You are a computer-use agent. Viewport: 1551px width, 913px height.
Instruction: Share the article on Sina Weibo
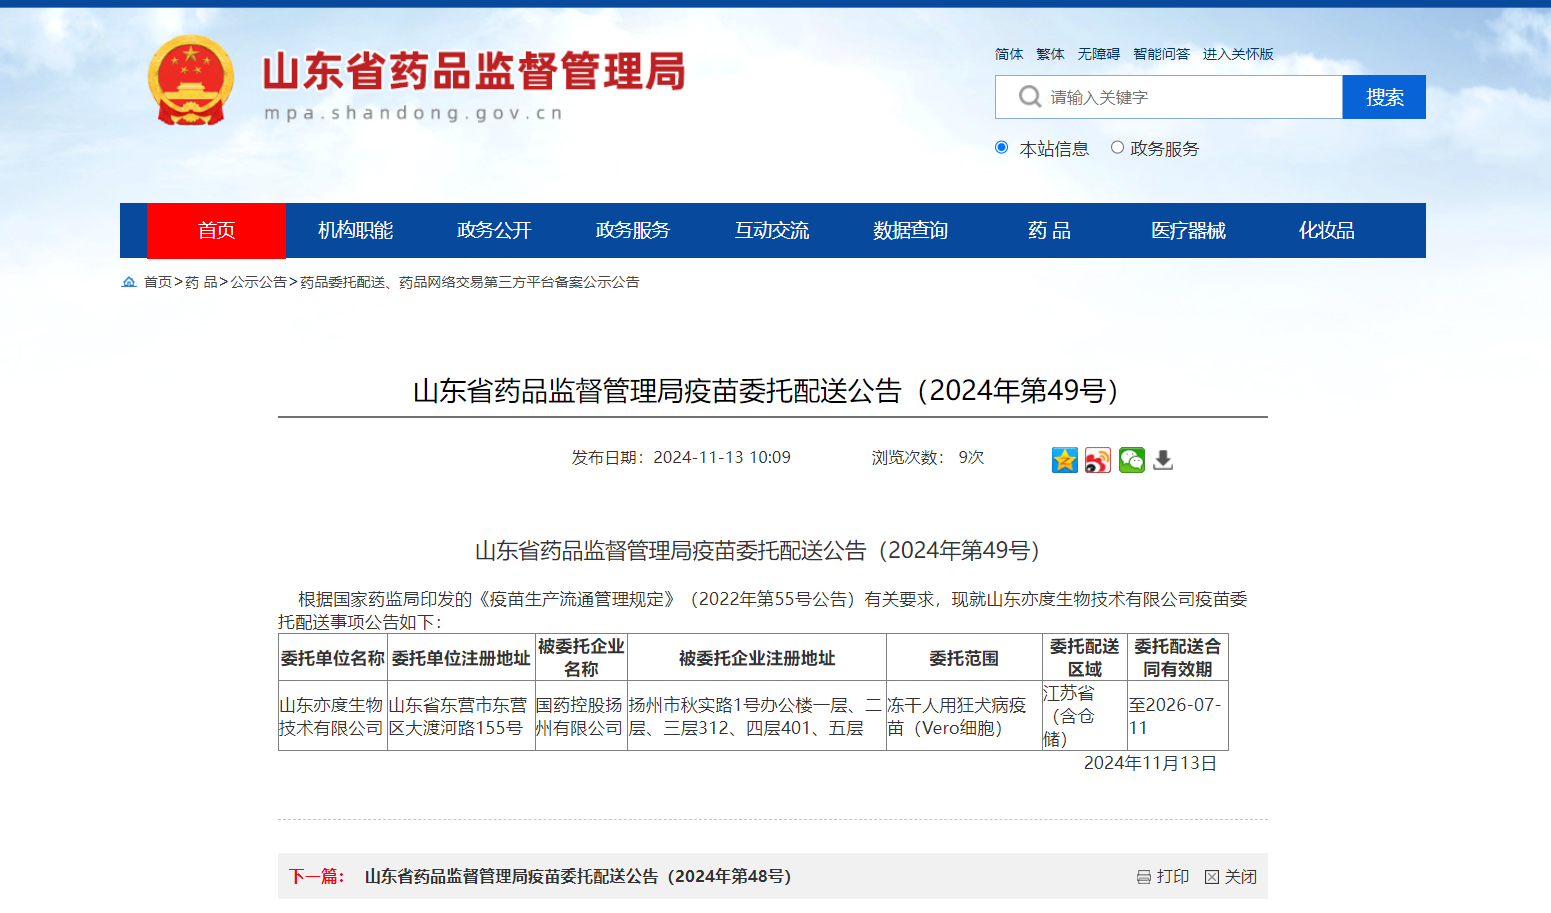1098,460
